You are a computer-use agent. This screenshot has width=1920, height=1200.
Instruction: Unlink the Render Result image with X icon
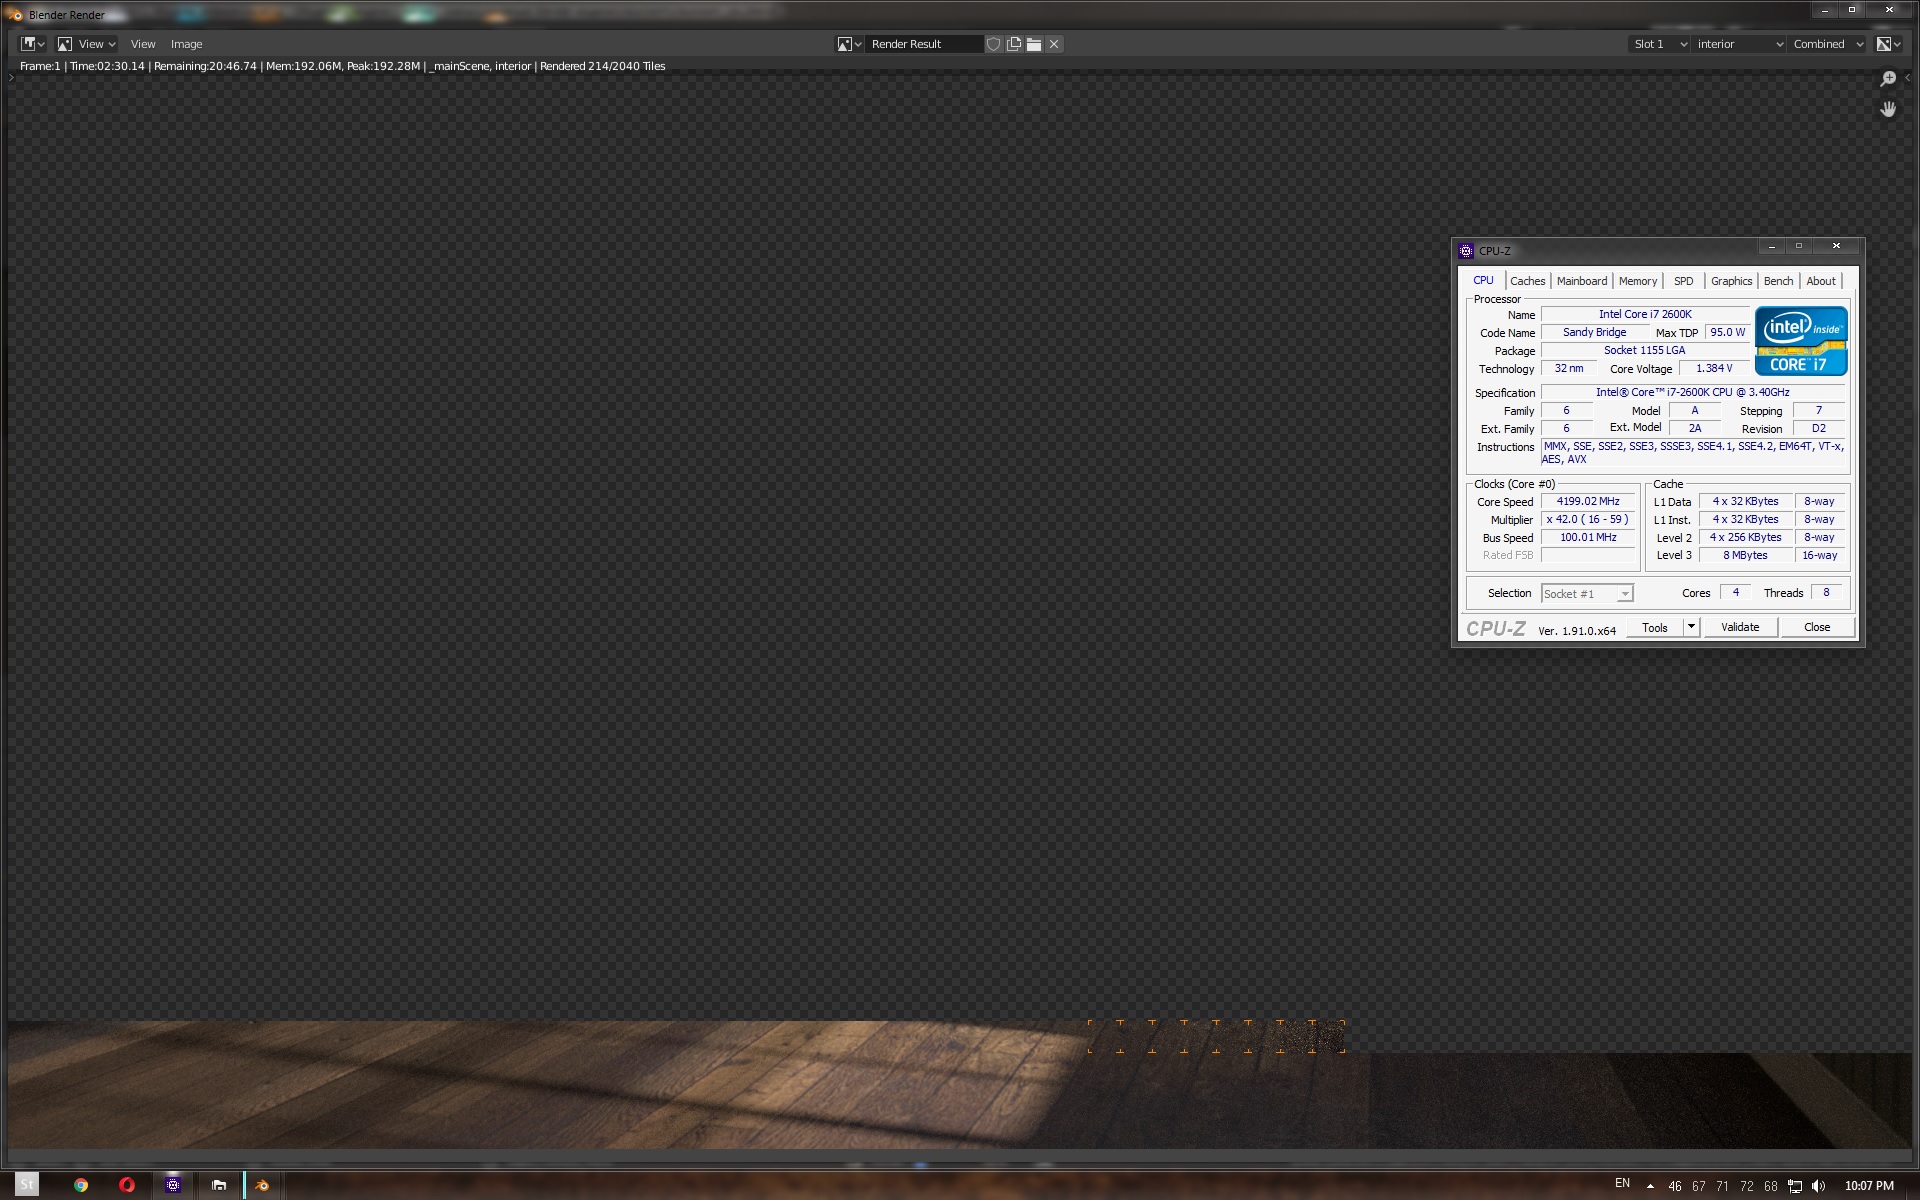click(x=1054, y=44)
